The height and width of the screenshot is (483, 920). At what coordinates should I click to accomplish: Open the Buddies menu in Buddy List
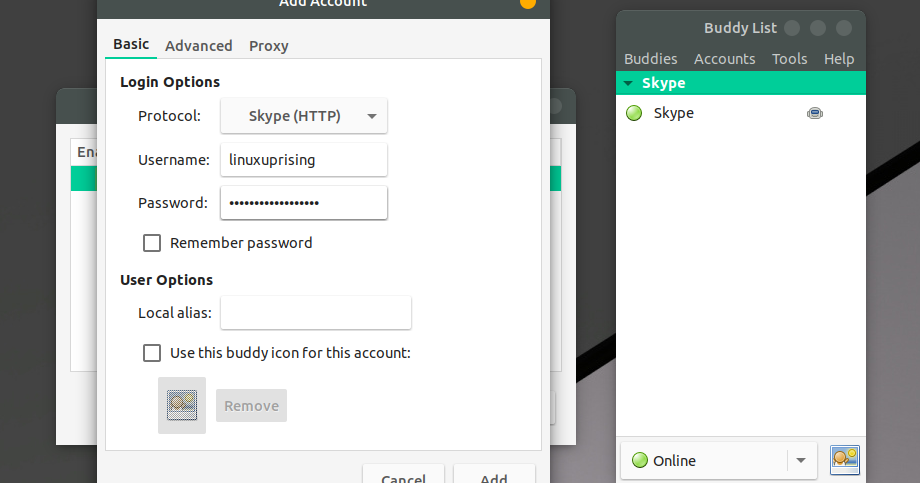tap(650, 59)
